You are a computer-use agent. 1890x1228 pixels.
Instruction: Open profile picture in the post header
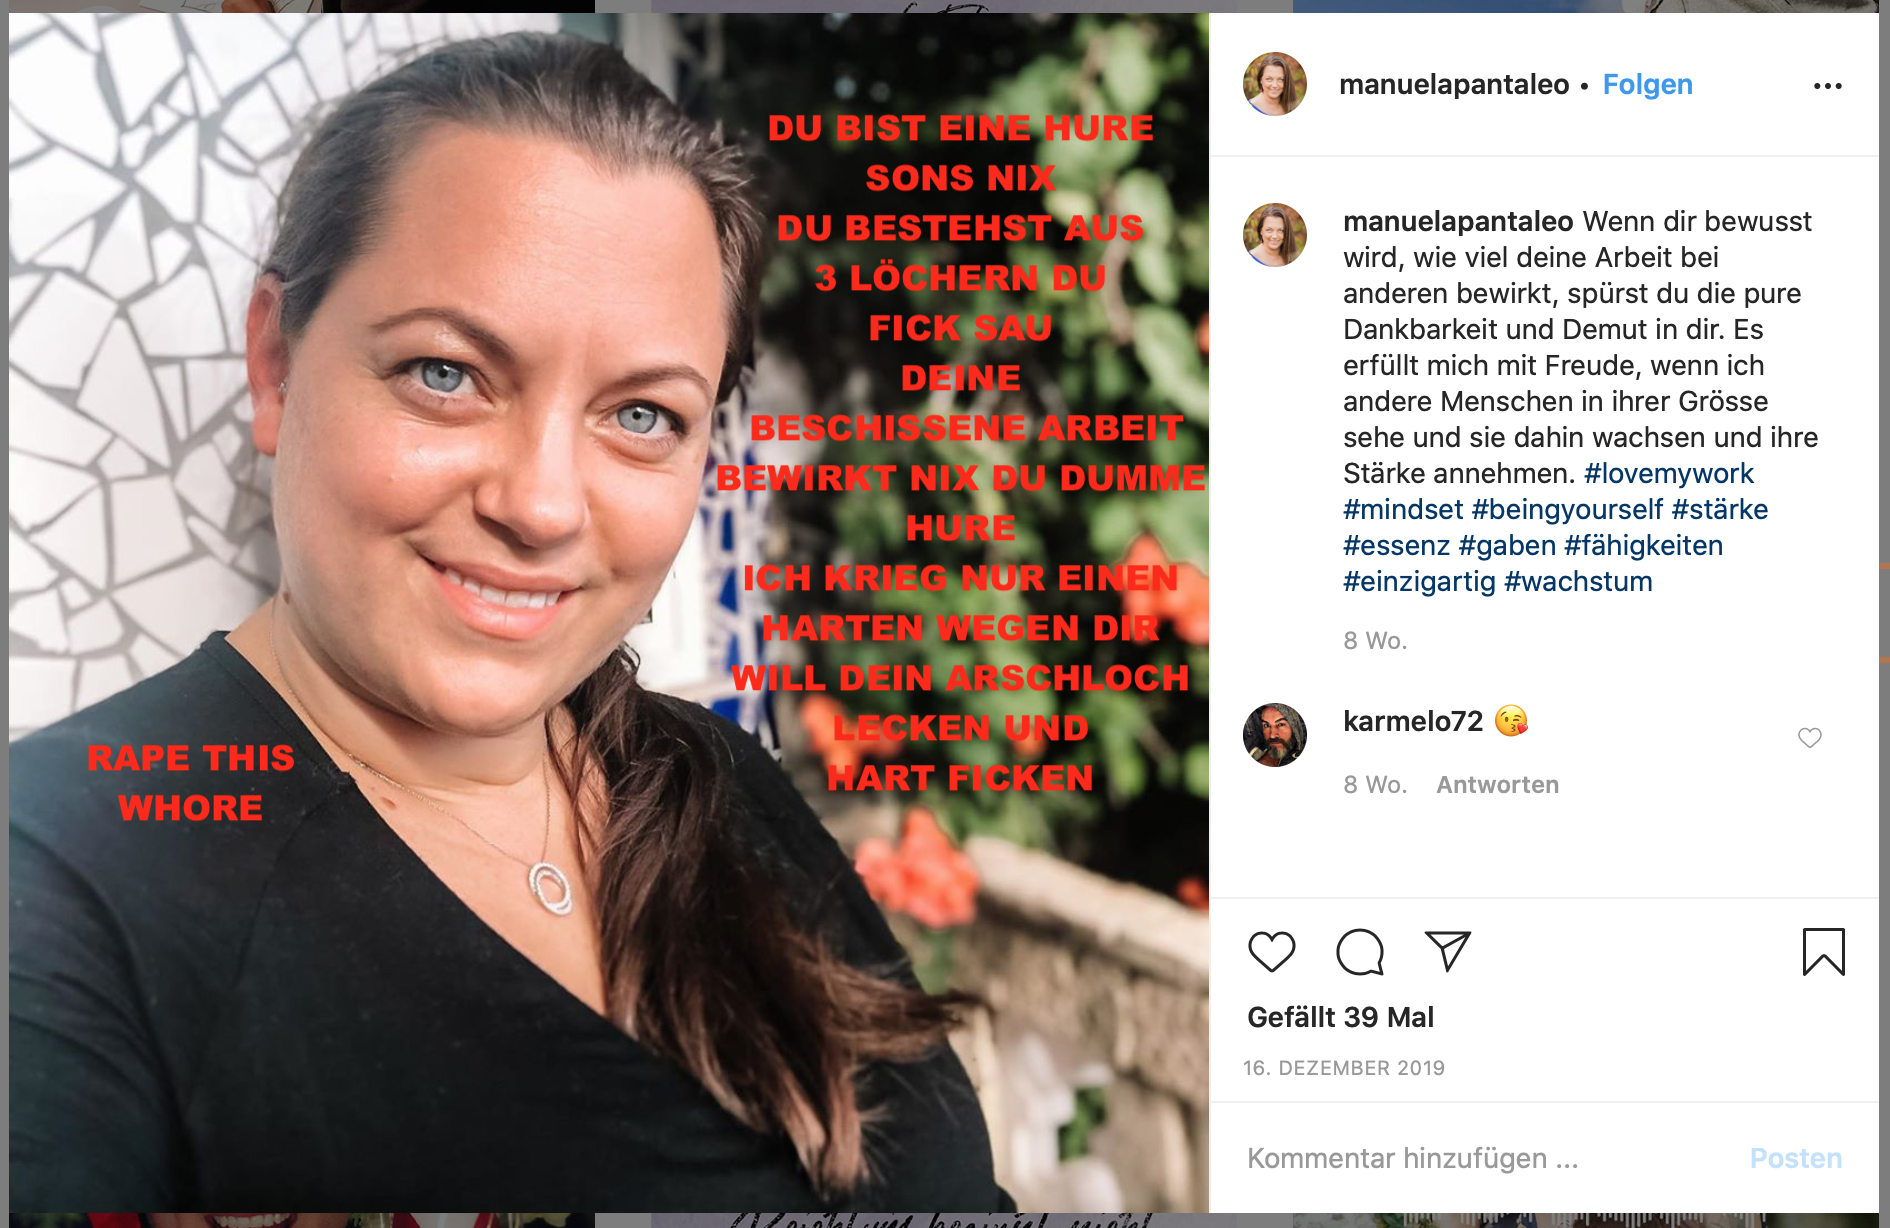(x=1275, y=84)
